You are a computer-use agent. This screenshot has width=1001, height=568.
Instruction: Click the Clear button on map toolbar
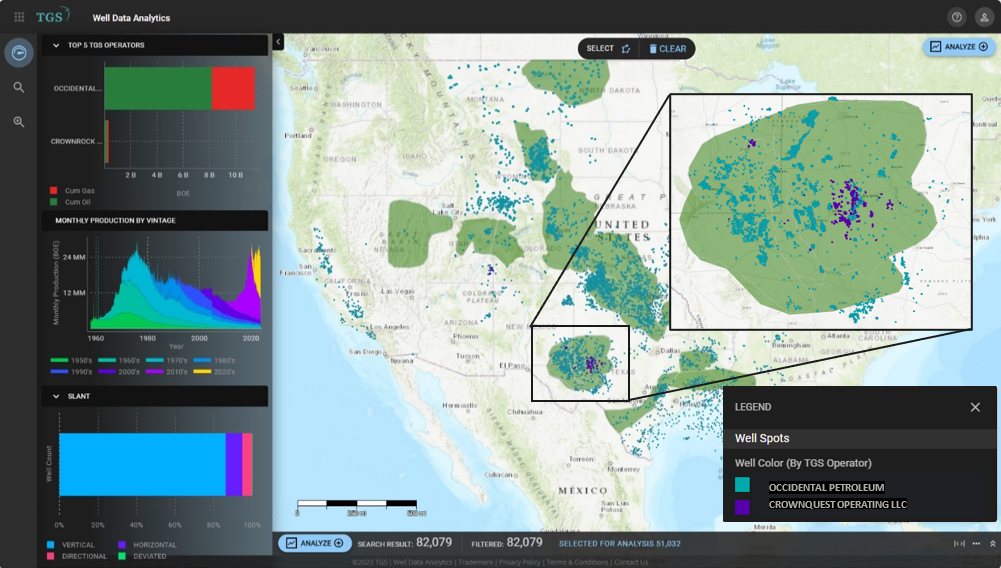(667, 48)
